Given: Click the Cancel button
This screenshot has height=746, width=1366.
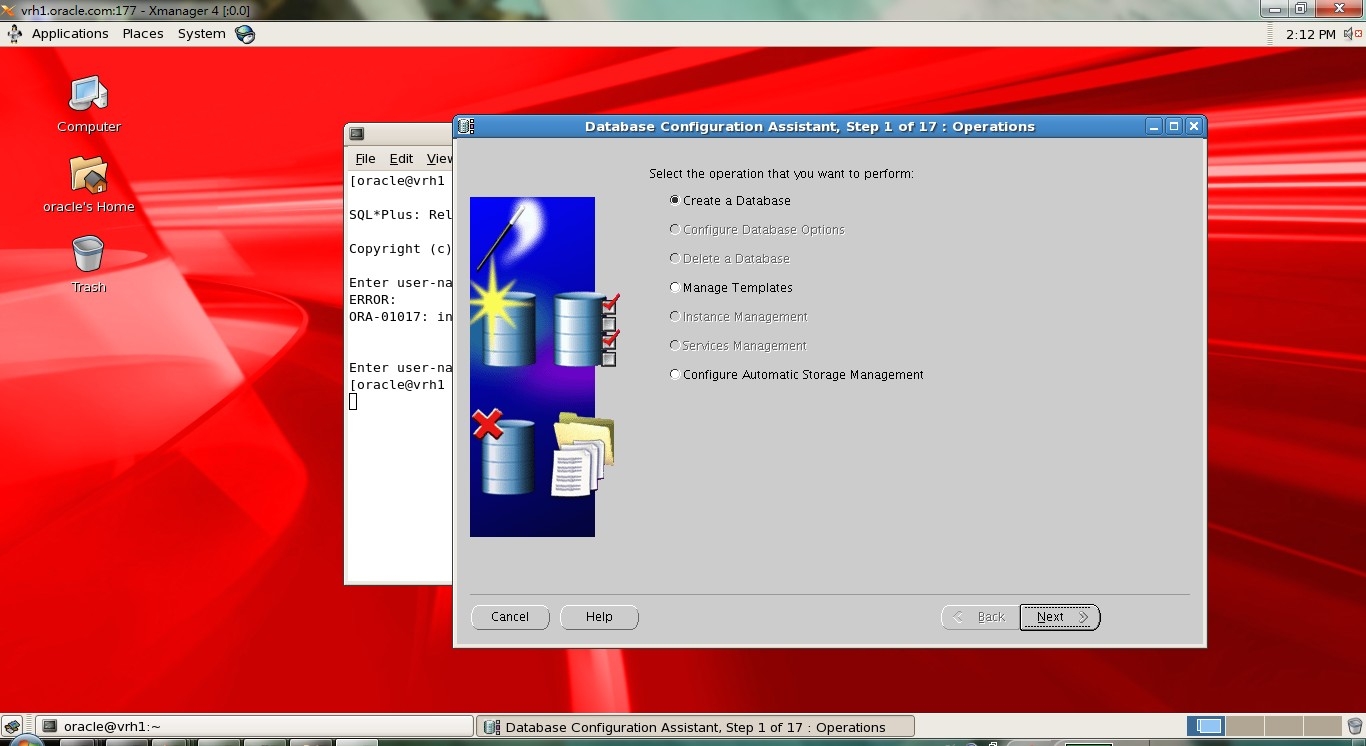Looking at the screenshot, I should tap(510, 617).
